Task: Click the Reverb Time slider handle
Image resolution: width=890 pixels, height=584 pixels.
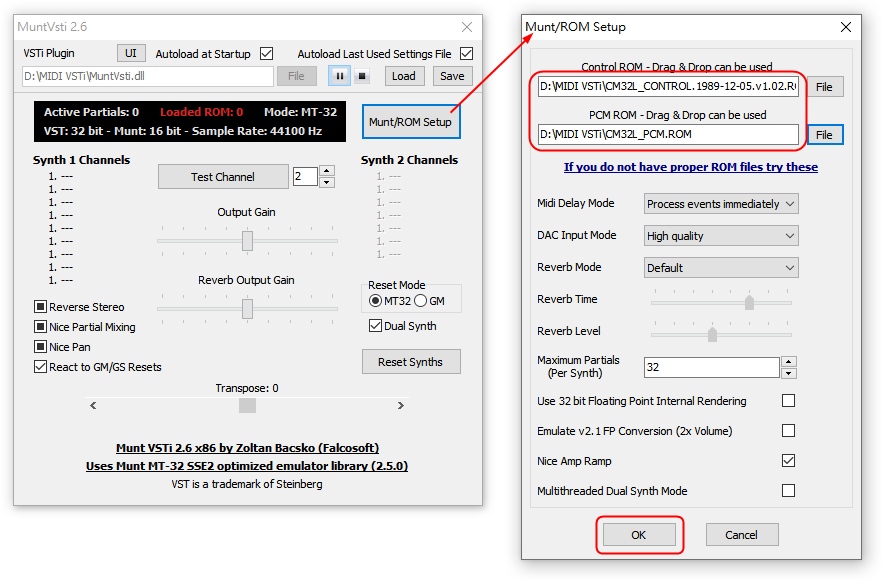Action: coord(749,302)
